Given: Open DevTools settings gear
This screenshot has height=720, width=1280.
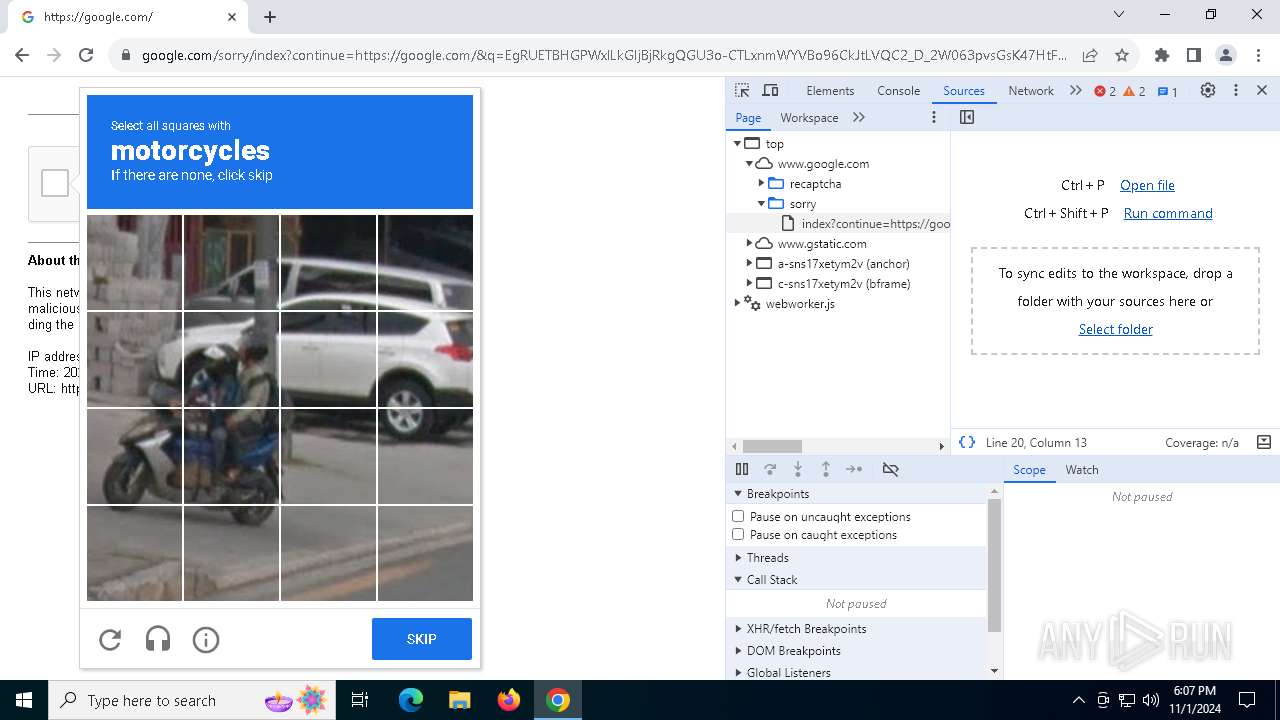Looking at the screenshot, I should coord(1208,90).
